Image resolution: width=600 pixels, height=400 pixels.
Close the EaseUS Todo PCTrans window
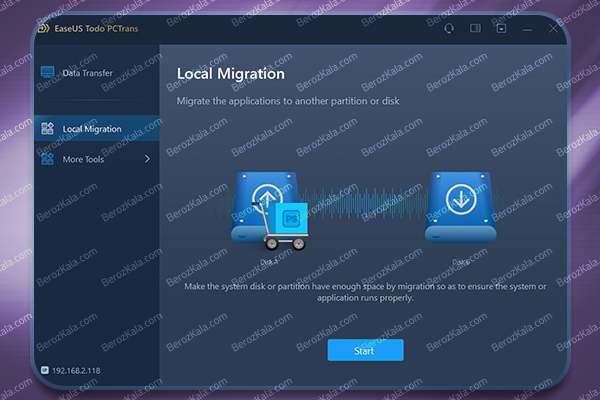(553, 28)
